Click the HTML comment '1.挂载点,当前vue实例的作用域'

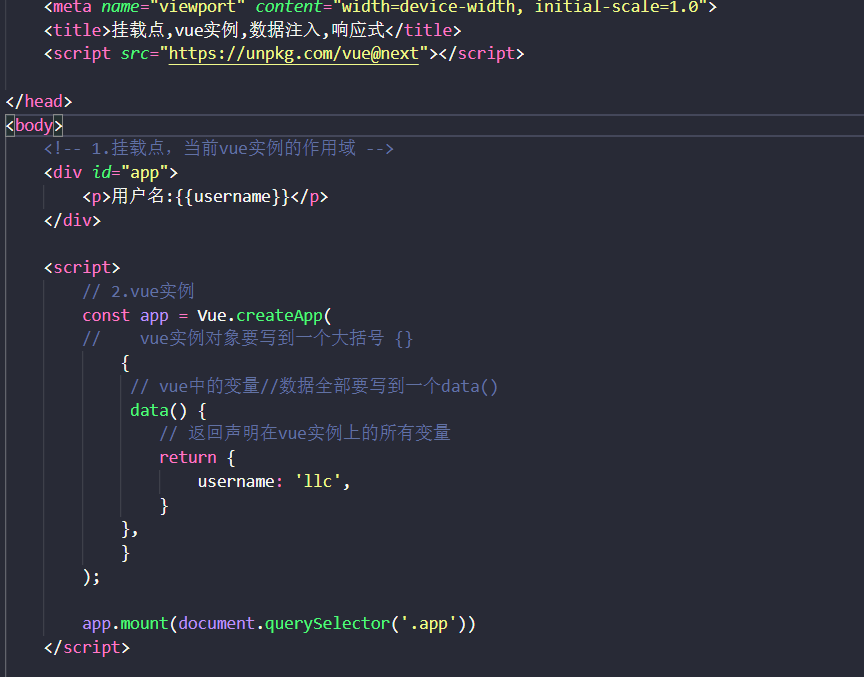pos(219,148)
